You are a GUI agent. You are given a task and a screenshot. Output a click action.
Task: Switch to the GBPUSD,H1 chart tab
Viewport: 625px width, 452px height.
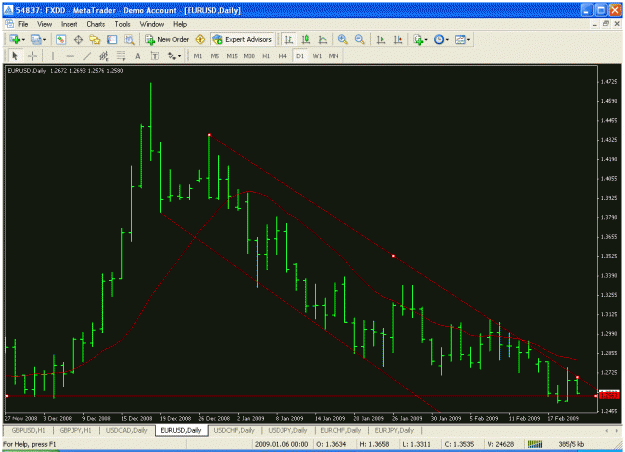[28, 430]
